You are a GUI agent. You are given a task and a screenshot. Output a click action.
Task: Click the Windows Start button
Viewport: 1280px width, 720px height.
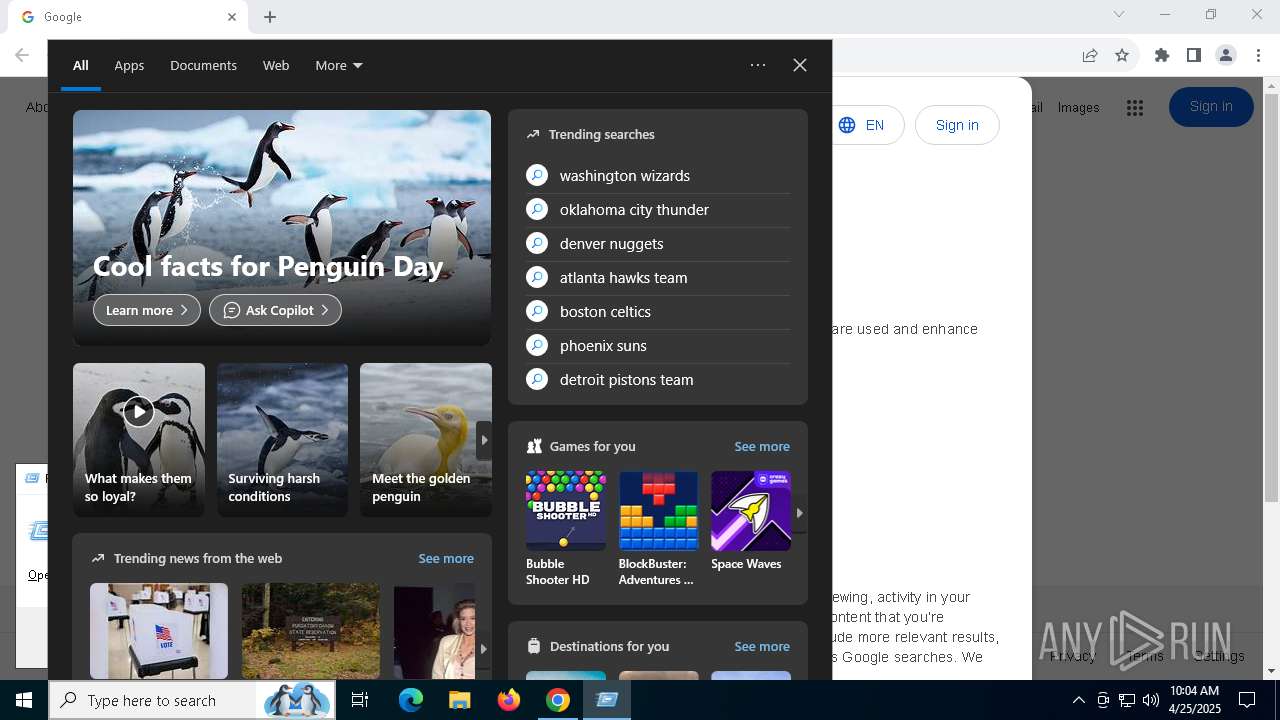[24, 700]
